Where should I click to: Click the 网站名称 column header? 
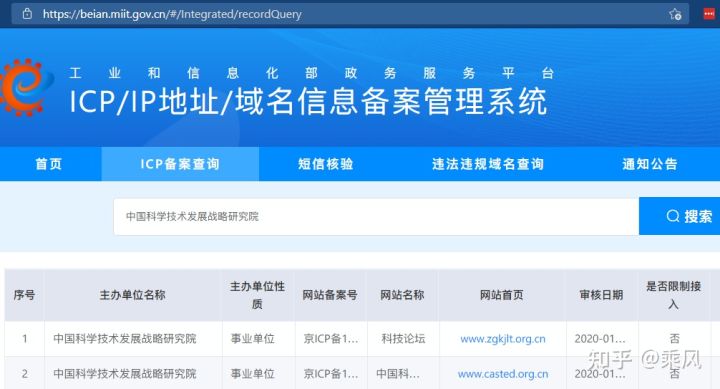[x=402, y=295]
